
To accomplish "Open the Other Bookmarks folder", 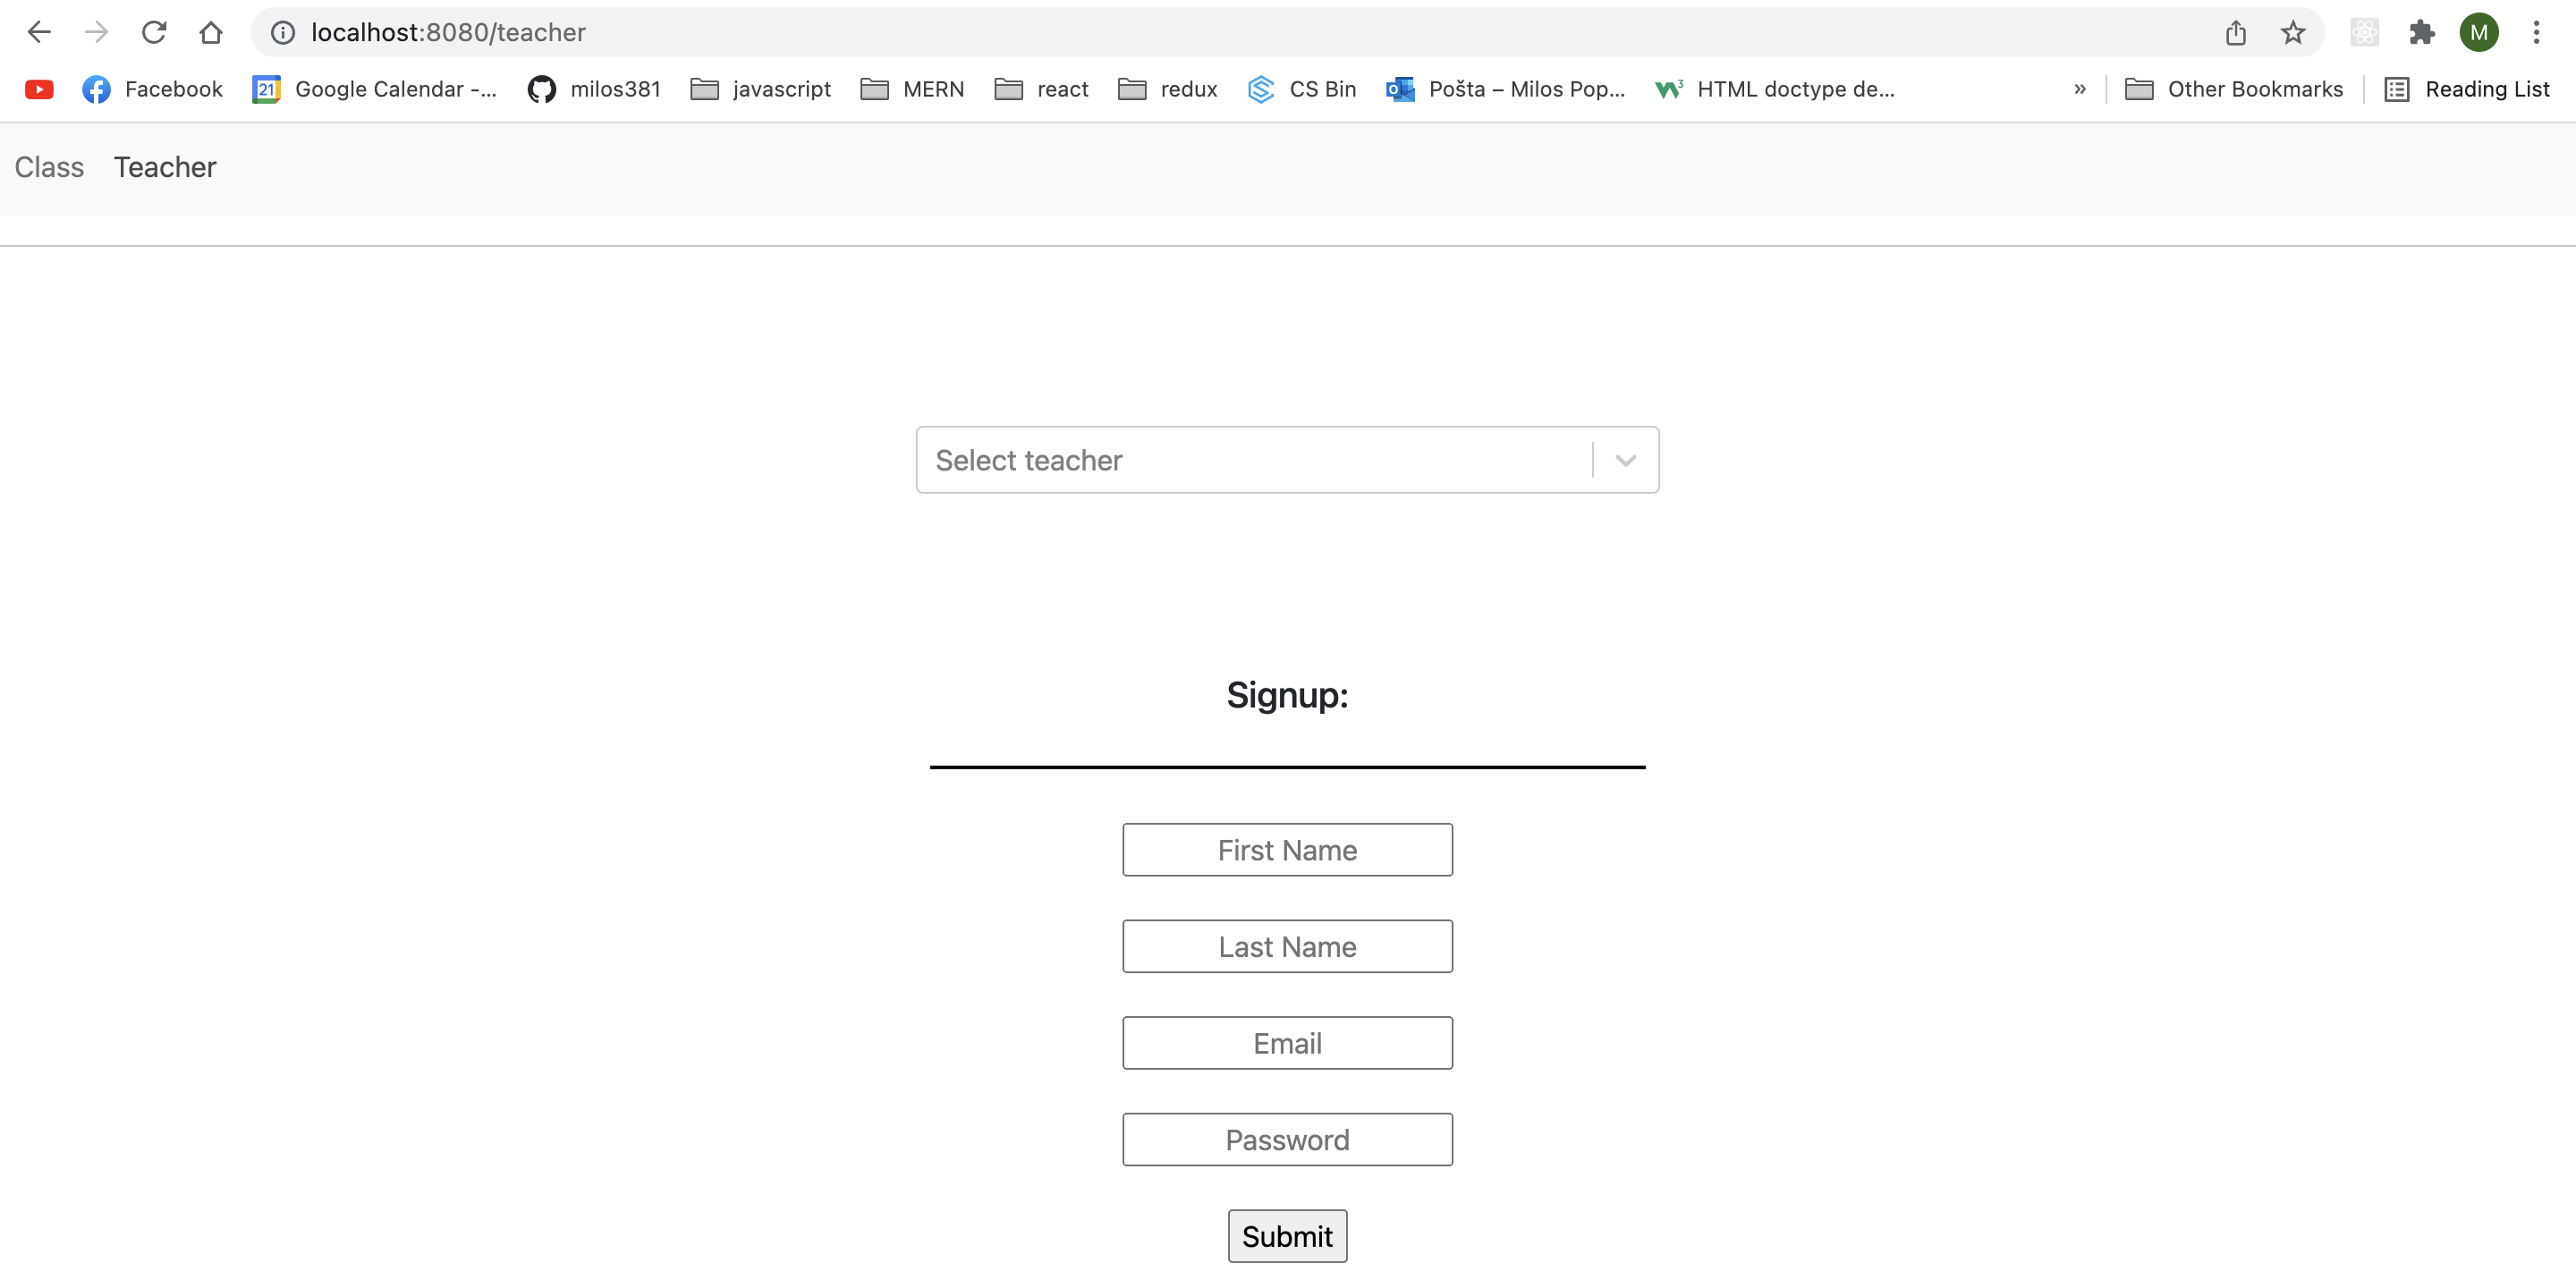I will pyautogui.click(x=2234, y=89).
